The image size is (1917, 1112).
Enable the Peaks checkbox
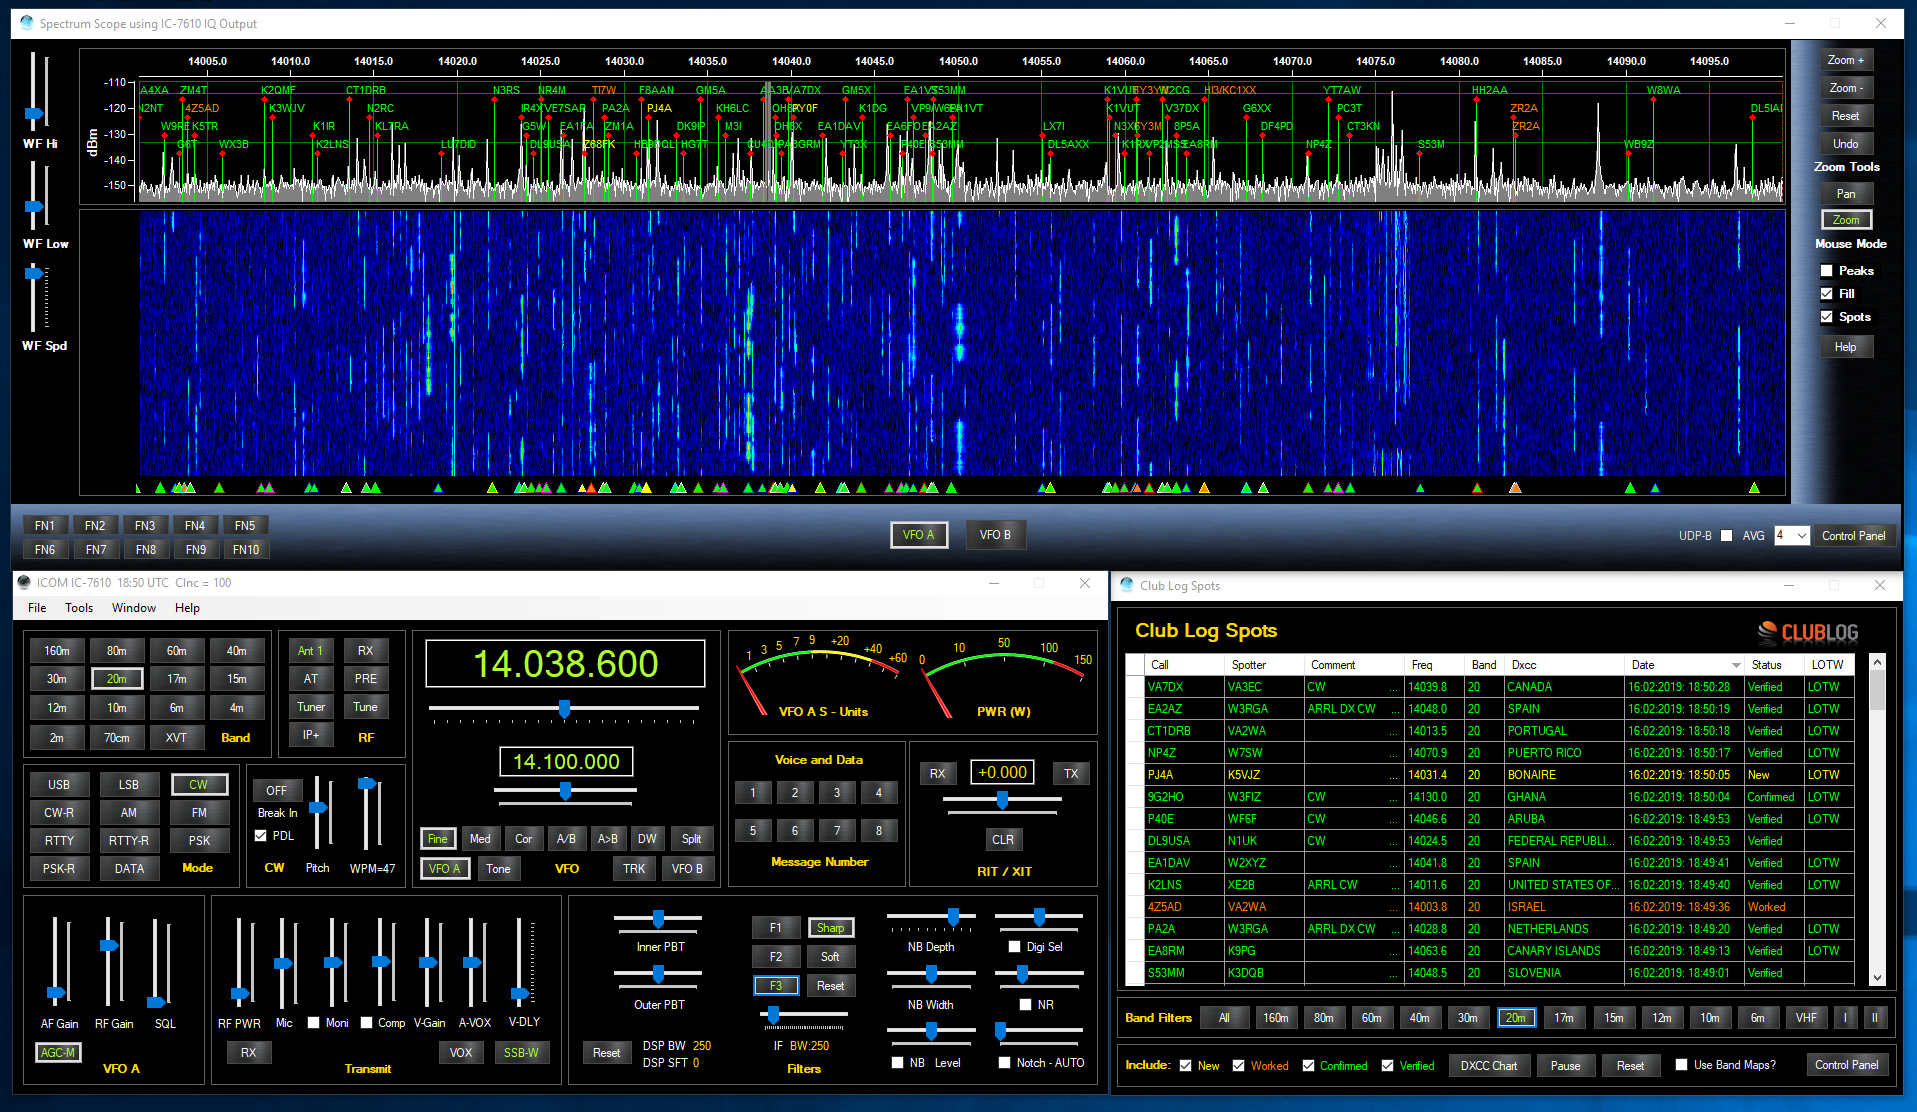pos(1827,271)
